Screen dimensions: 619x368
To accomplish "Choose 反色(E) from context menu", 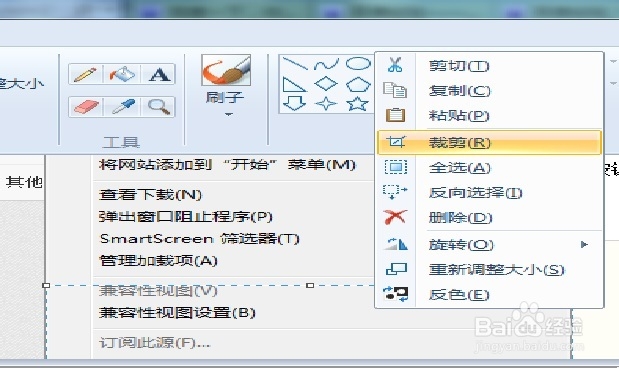I will pos(490,295).
